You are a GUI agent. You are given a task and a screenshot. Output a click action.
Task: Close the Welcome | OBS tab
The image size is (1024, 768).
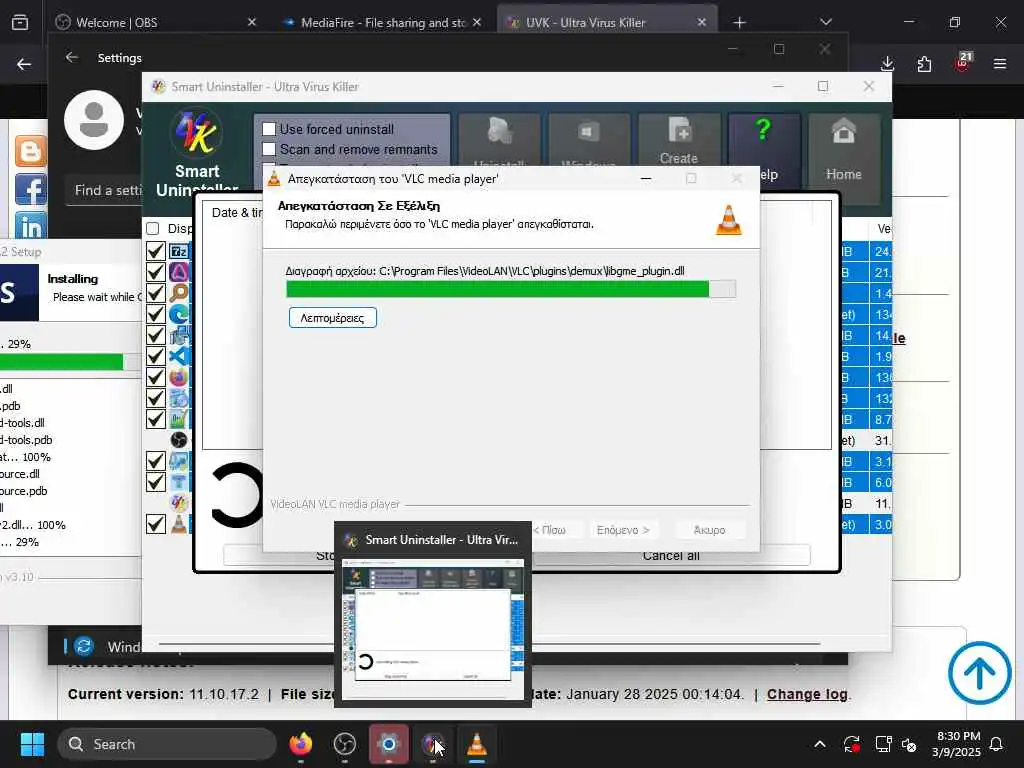pos(251,22)
